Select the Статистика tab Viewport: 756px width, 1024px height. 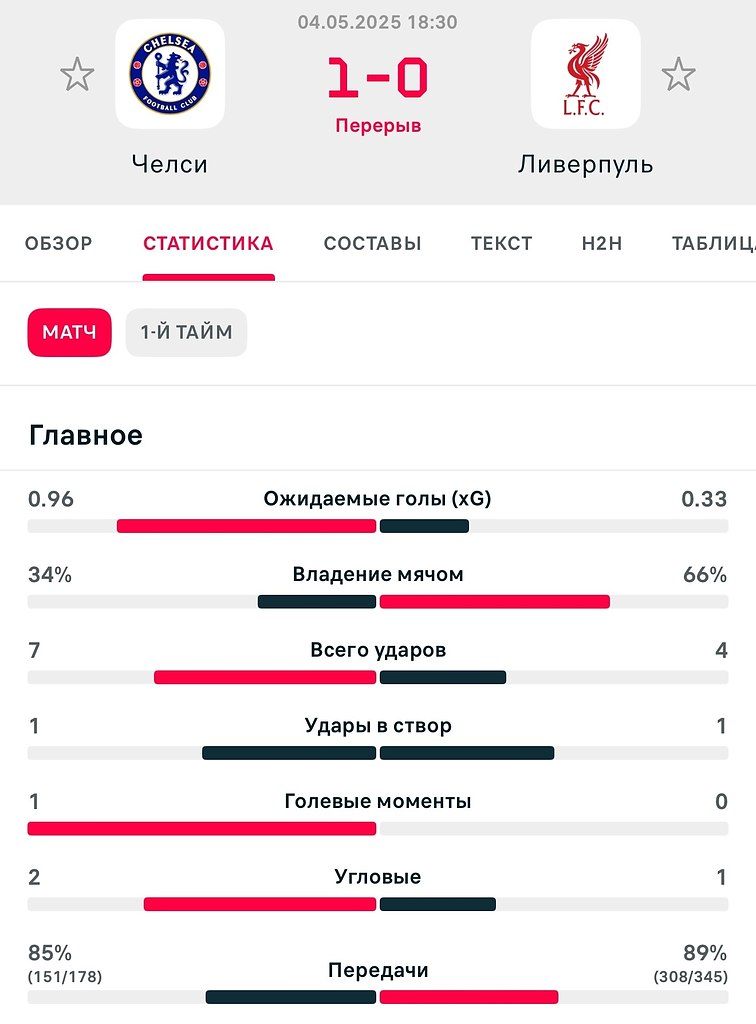208,244
